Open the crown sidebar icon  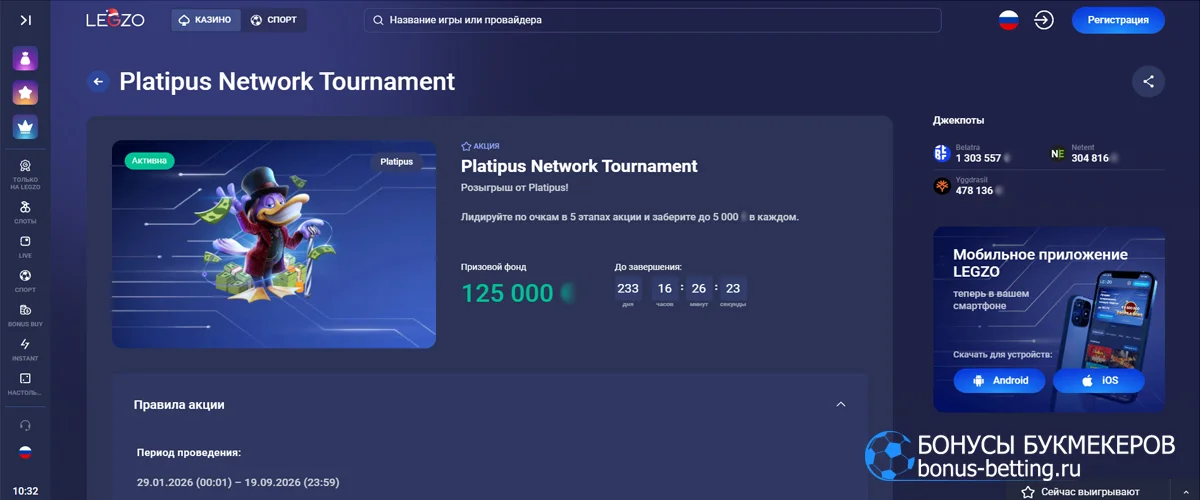25,127
